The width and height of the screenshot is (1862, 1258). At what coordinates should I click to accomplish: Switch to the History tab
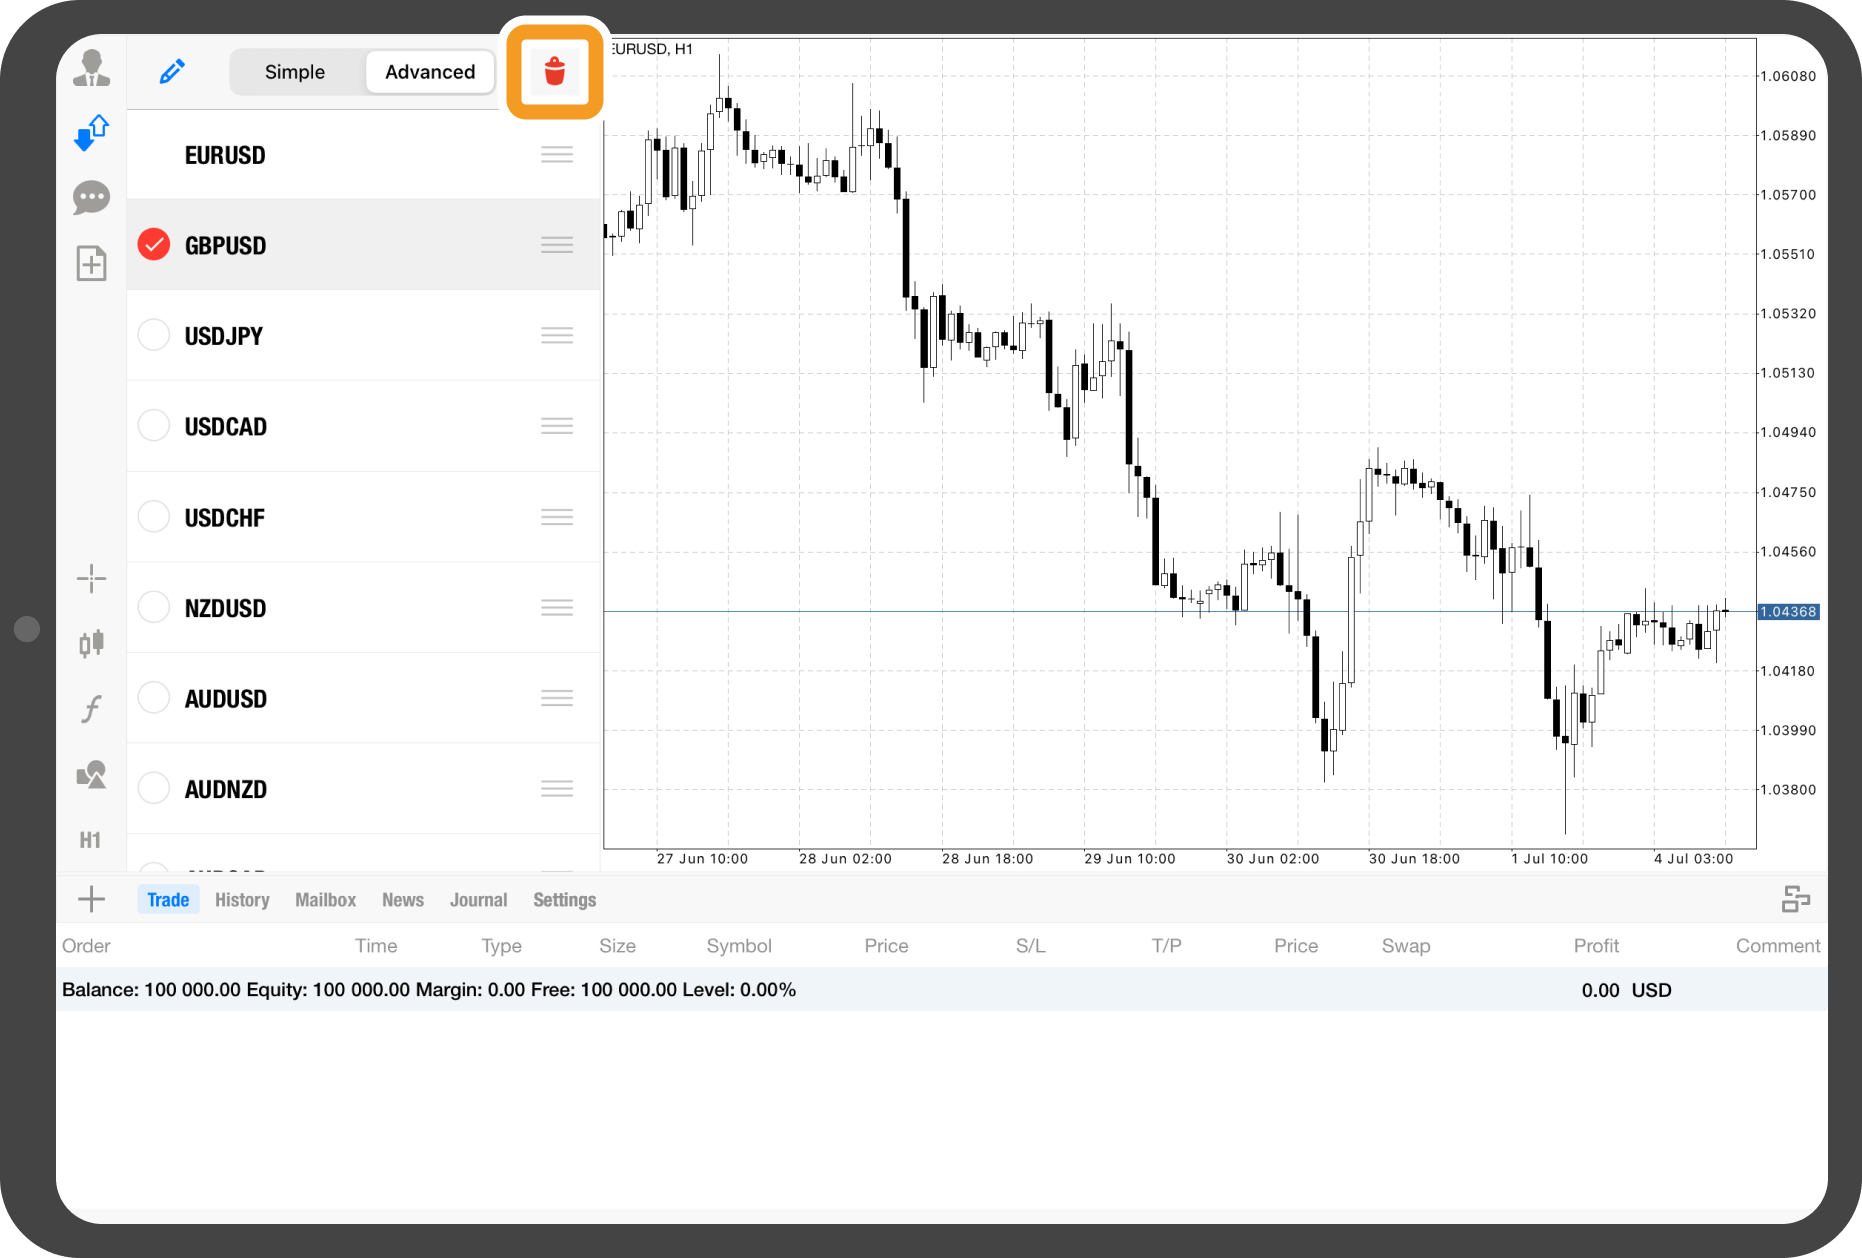point(242,900)
